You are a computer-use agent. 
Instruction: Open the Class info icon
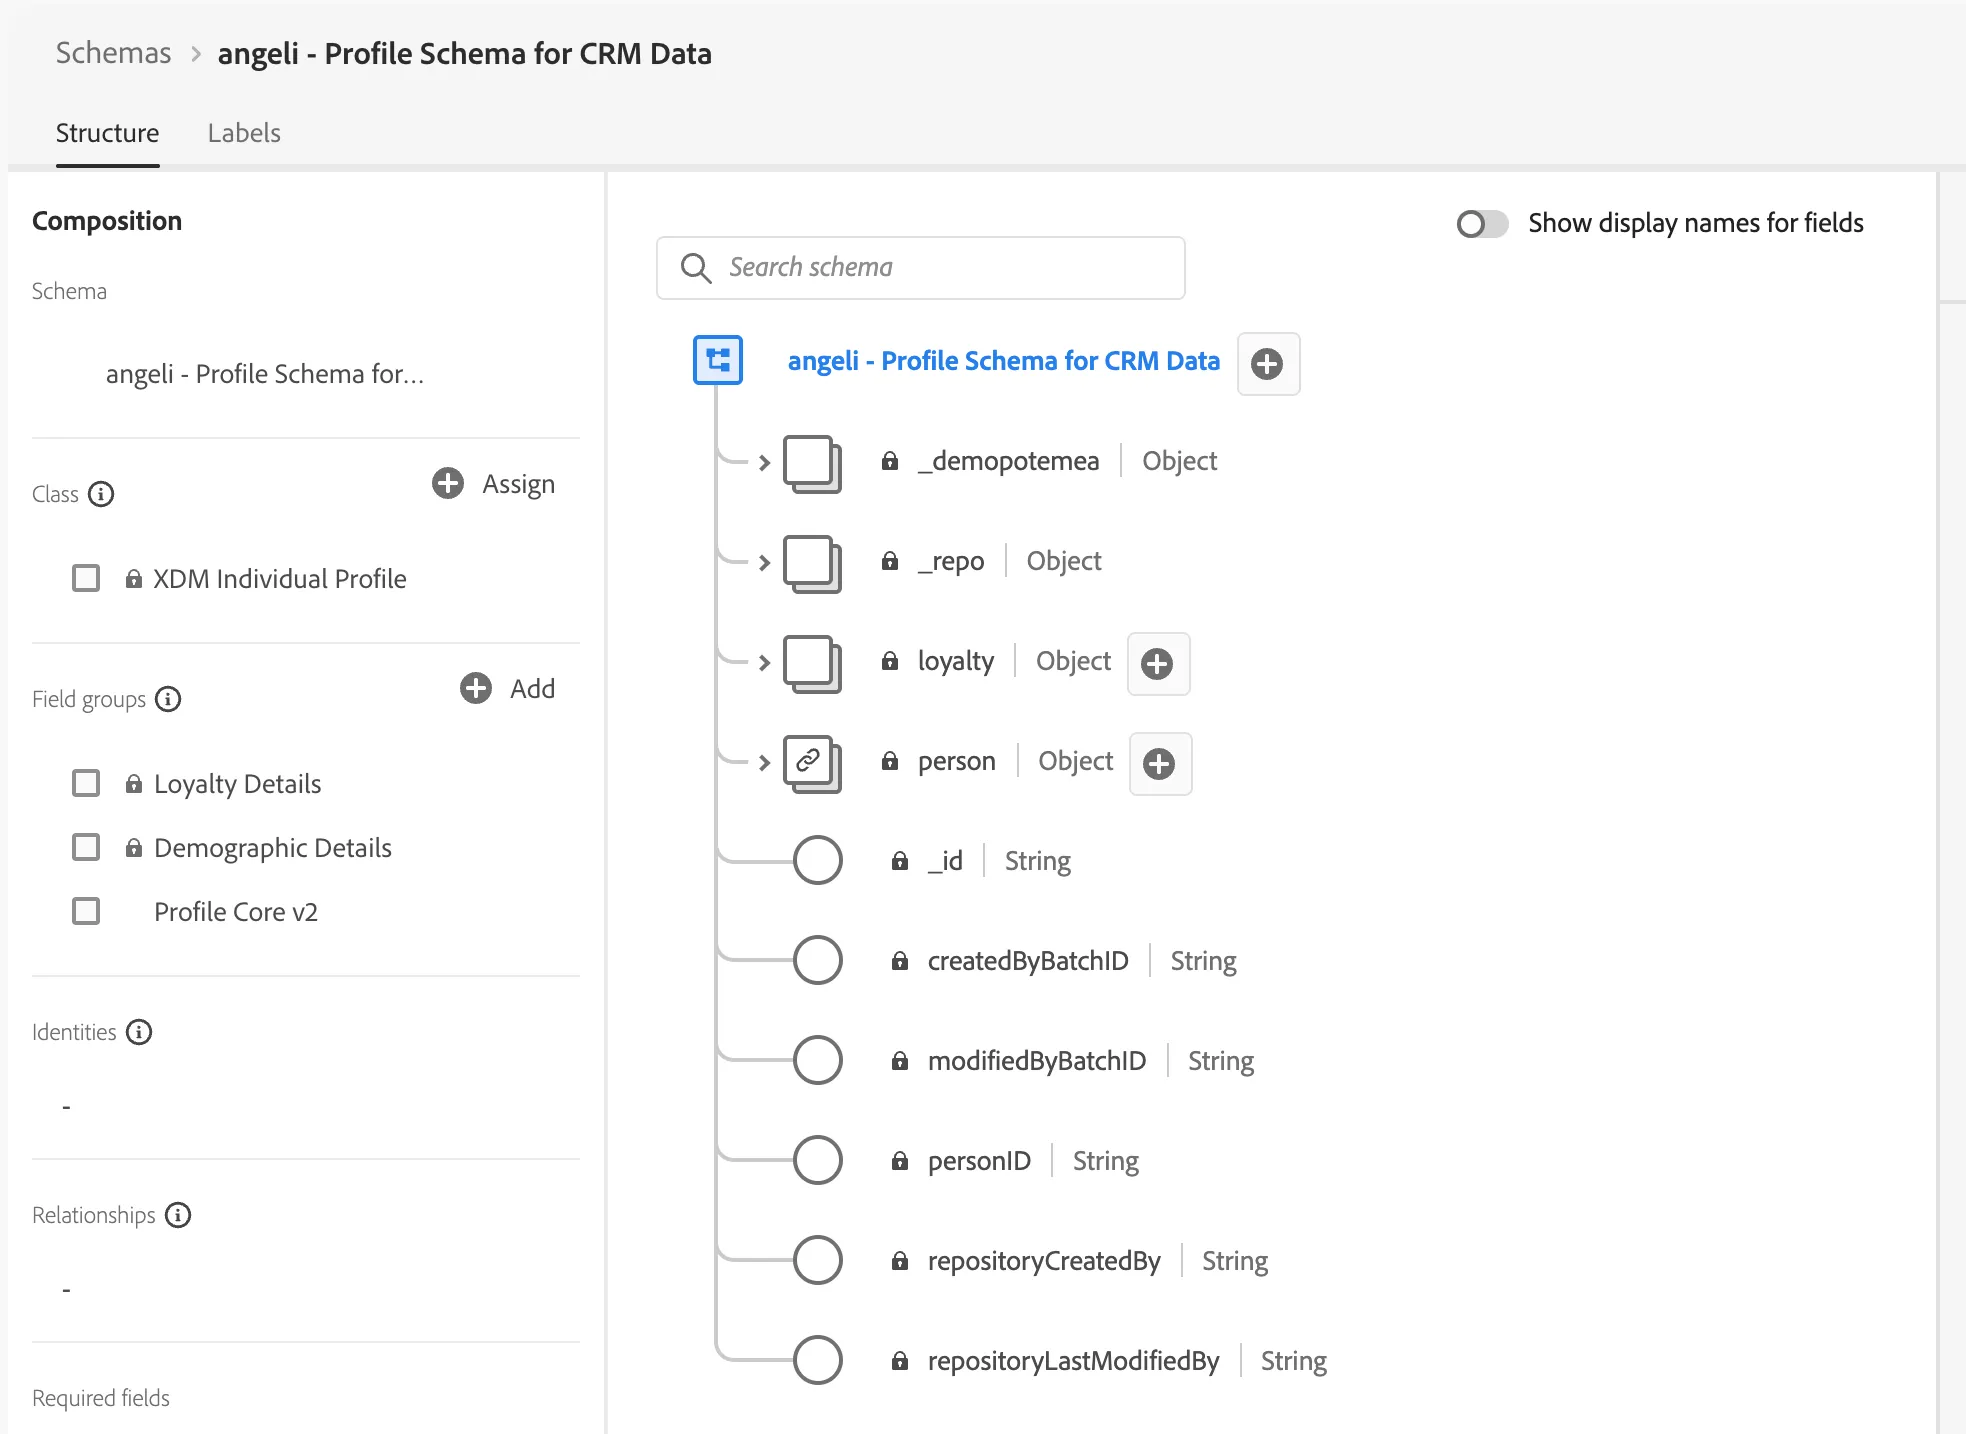(x=101, y=494)
